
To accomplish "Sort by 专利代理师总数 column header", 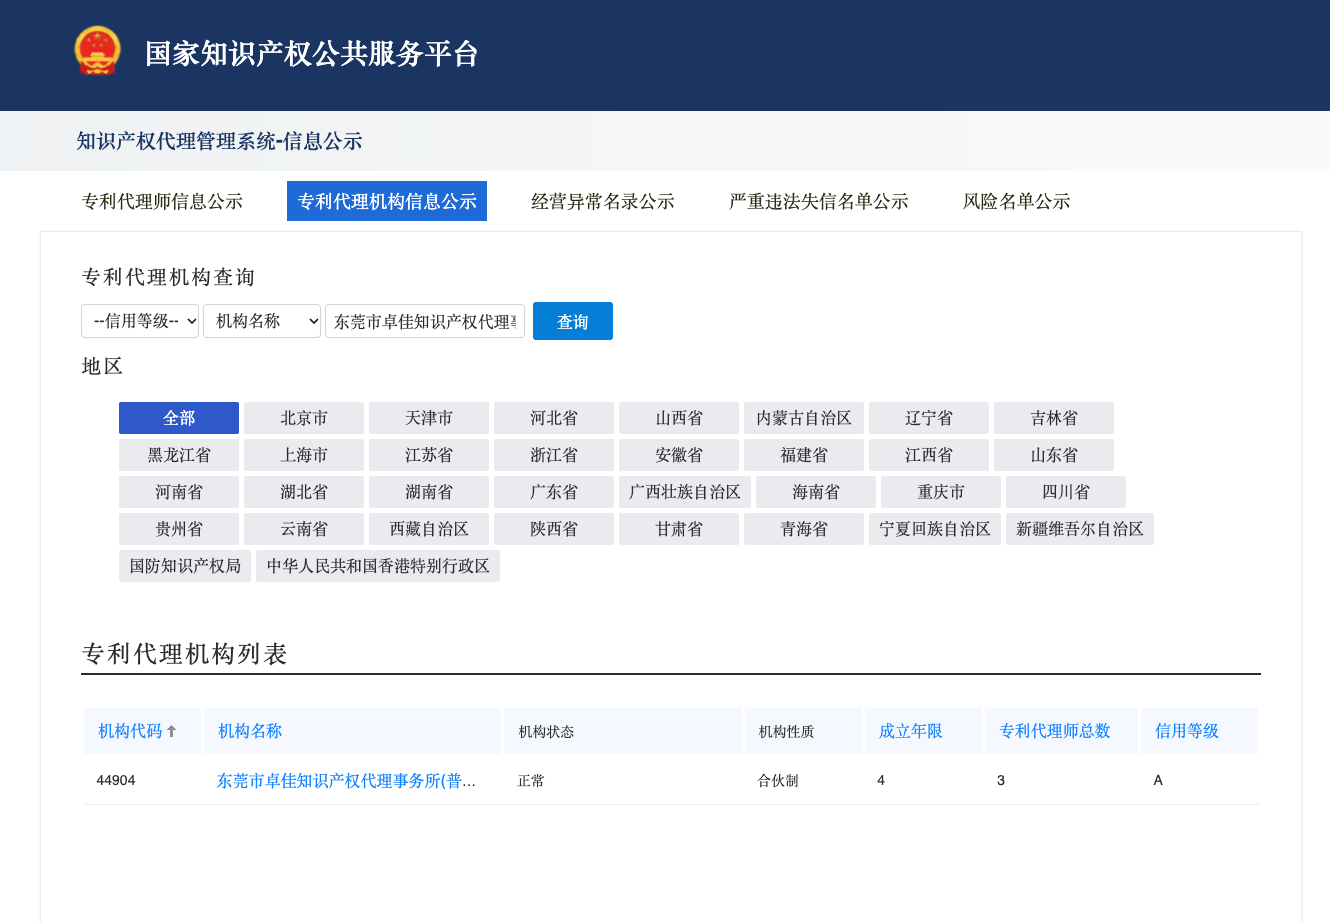I will click(1055, 731).
